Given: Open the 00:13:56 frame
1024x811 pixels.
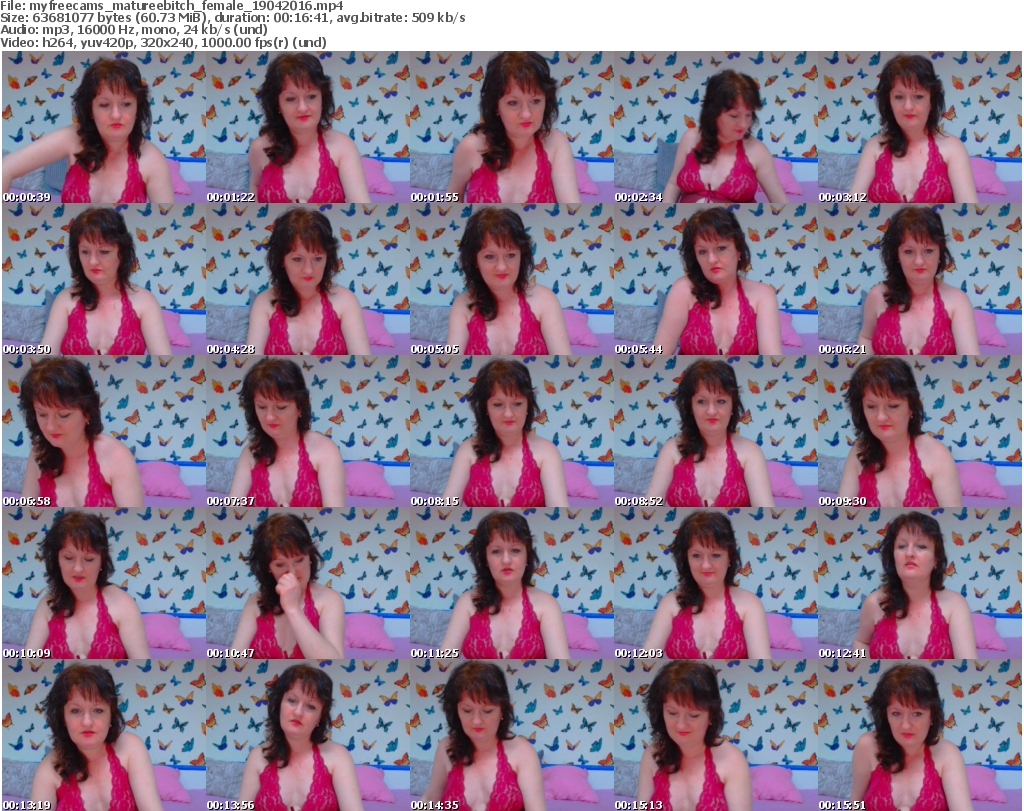Looking at the screenshot, I should (x=308, y=735).
